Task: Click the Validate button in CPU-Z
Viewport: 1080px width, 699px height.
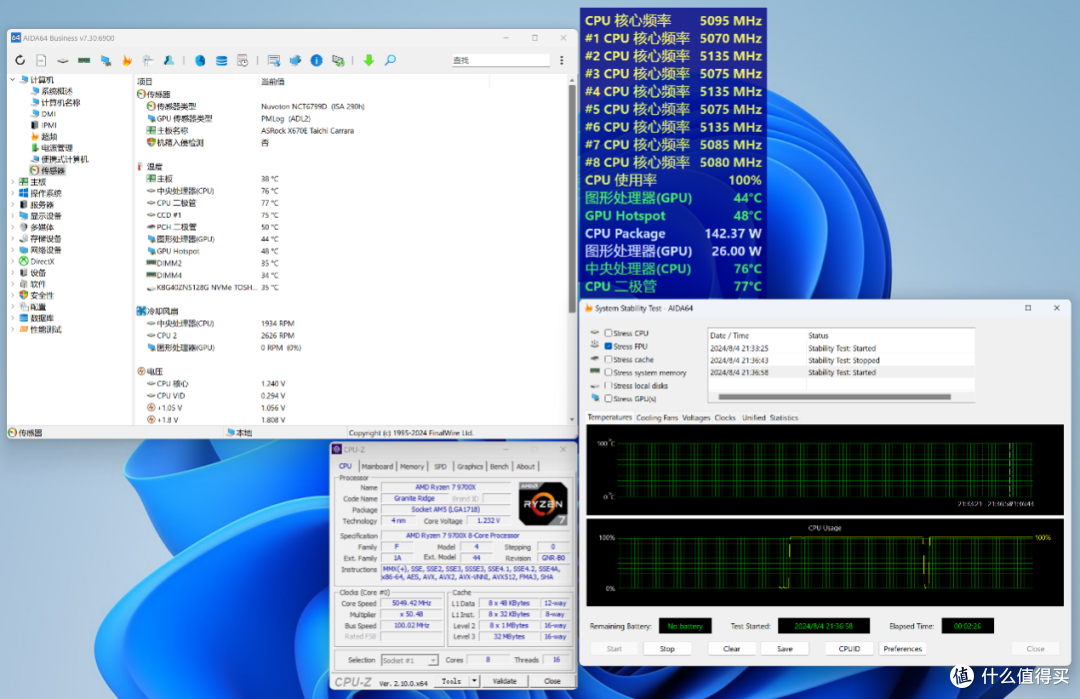Action: (504, 681)
